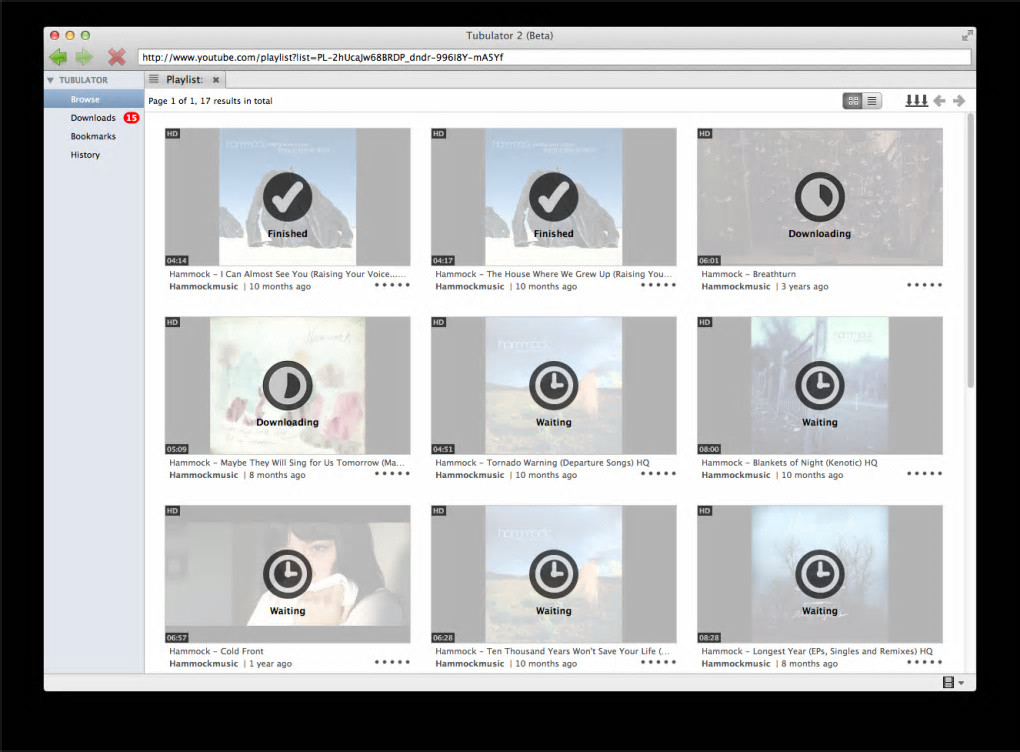Click the Hammock – Breathturn title

[x=748, y=274]
